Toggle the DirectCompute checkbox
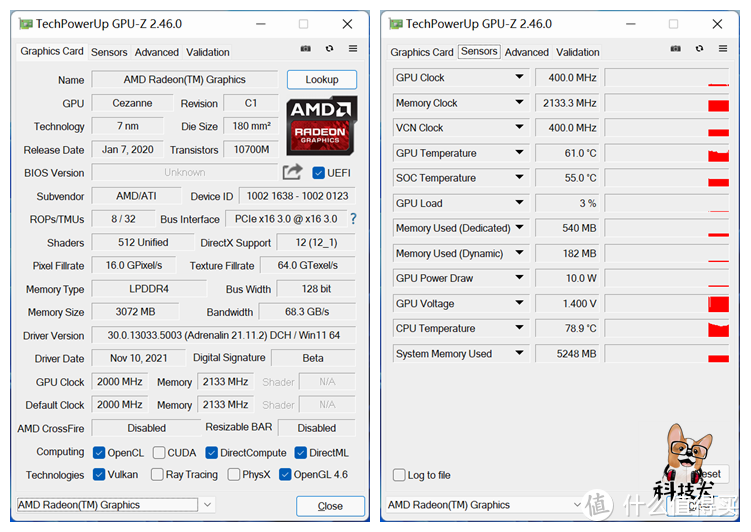Image resolution: width=751 pixels, height=532 pixels. (211, 453)
